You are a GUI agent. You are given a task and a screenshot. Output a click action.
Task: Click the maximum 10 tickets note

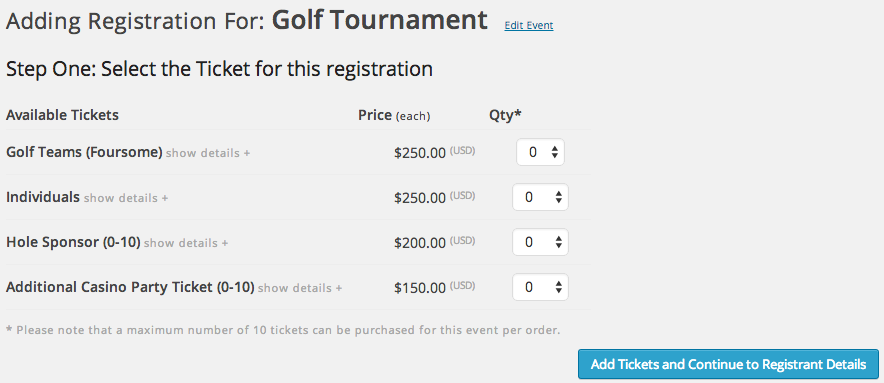pyautogui.click(x=283, y=330)
